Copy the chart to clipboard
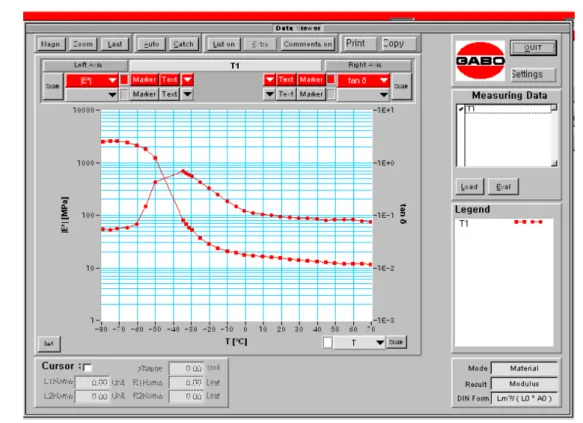 coord(398,43)
